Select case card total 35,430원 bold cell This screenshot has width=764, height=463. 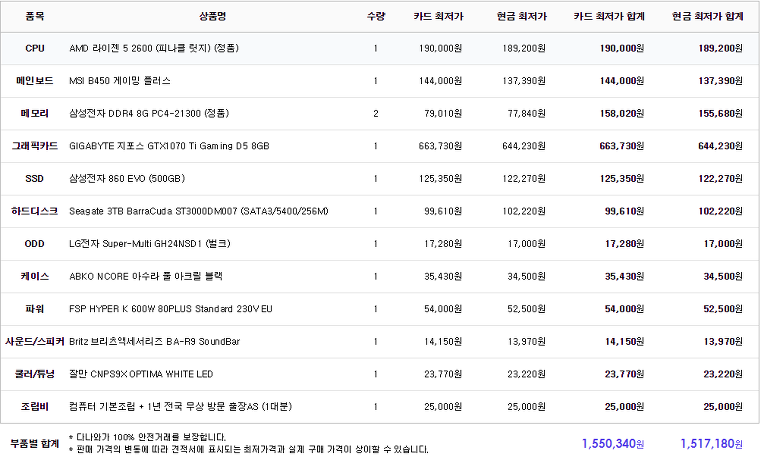[x=625, y=276]
